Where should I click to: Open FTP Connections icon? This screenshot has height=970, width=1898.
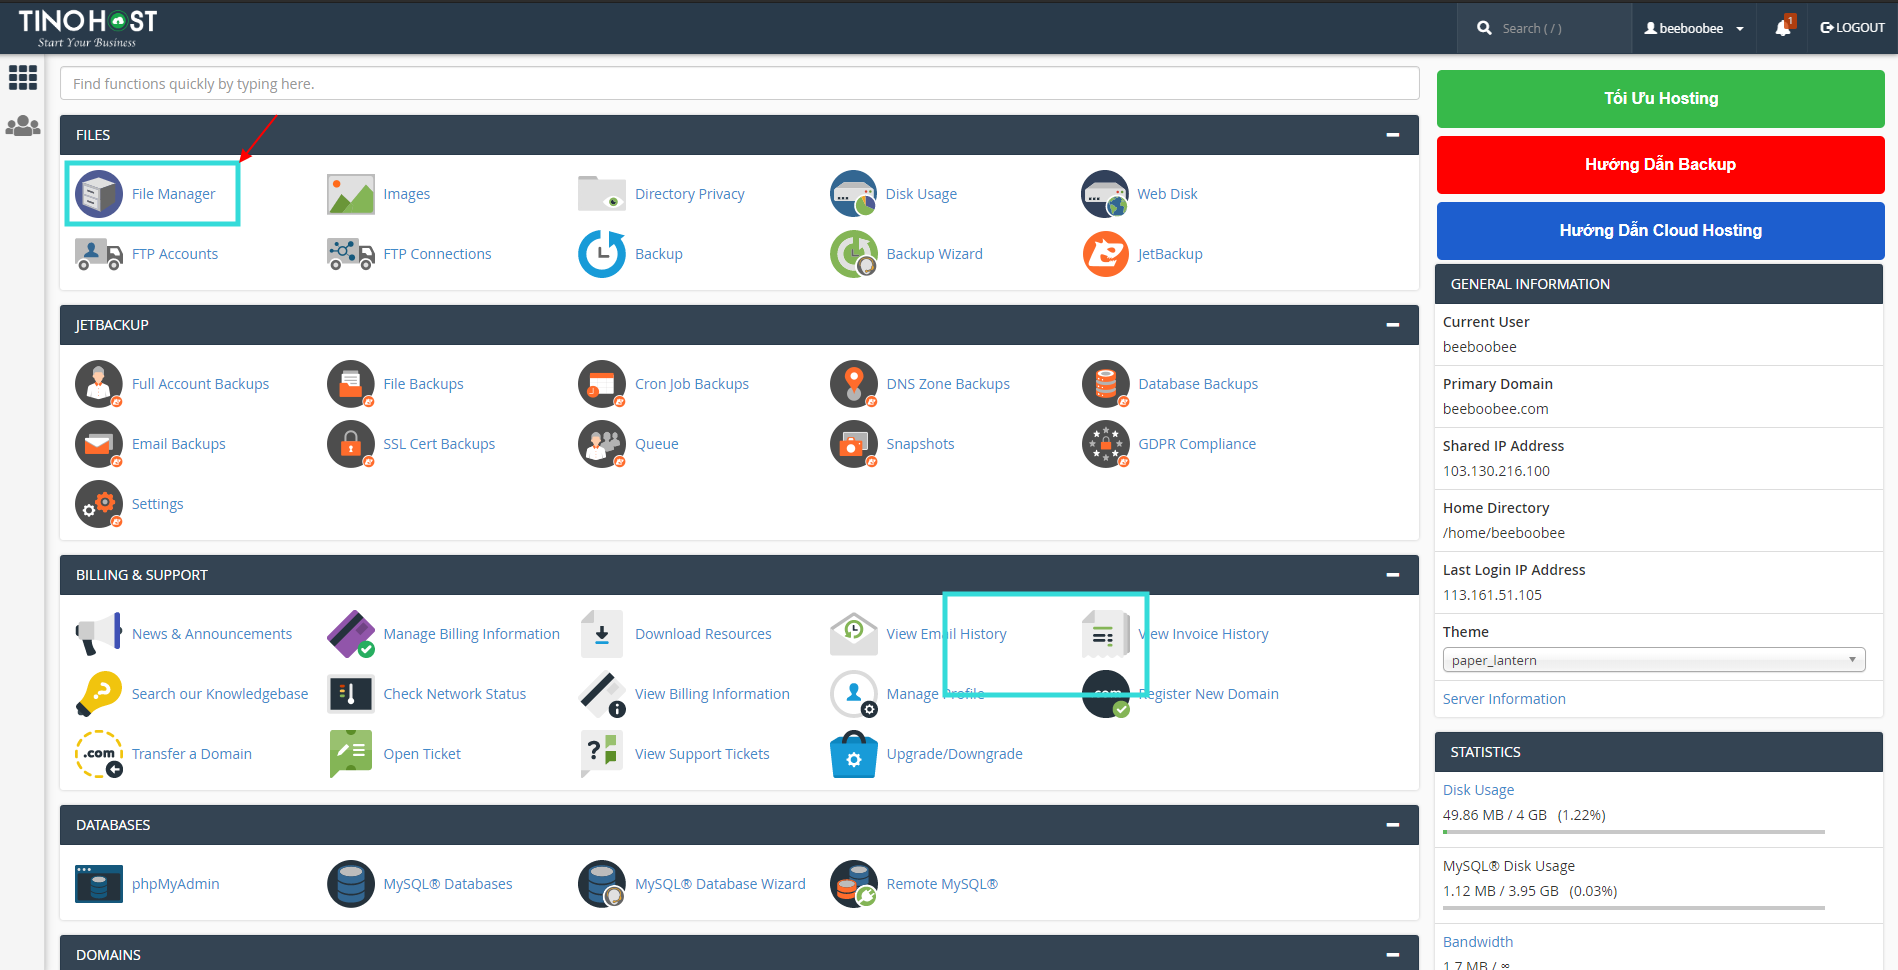pyautogui.click(x=351, y=254)
